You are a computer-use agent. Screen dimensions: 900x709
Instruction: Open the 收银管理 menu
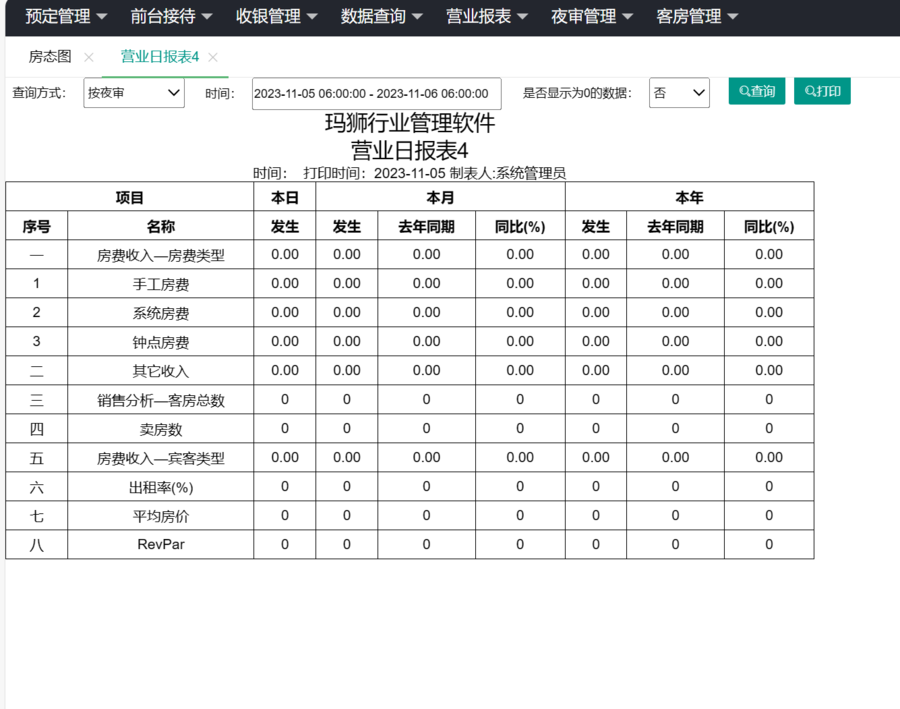click(276, 16)
